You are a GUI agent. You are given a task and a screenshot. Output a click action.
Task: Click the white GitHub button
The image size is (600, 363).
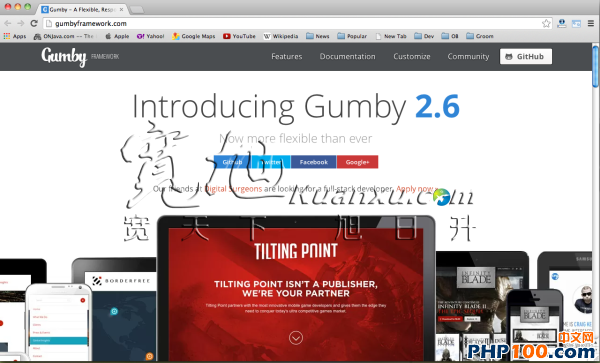click(x=526, y=56)
